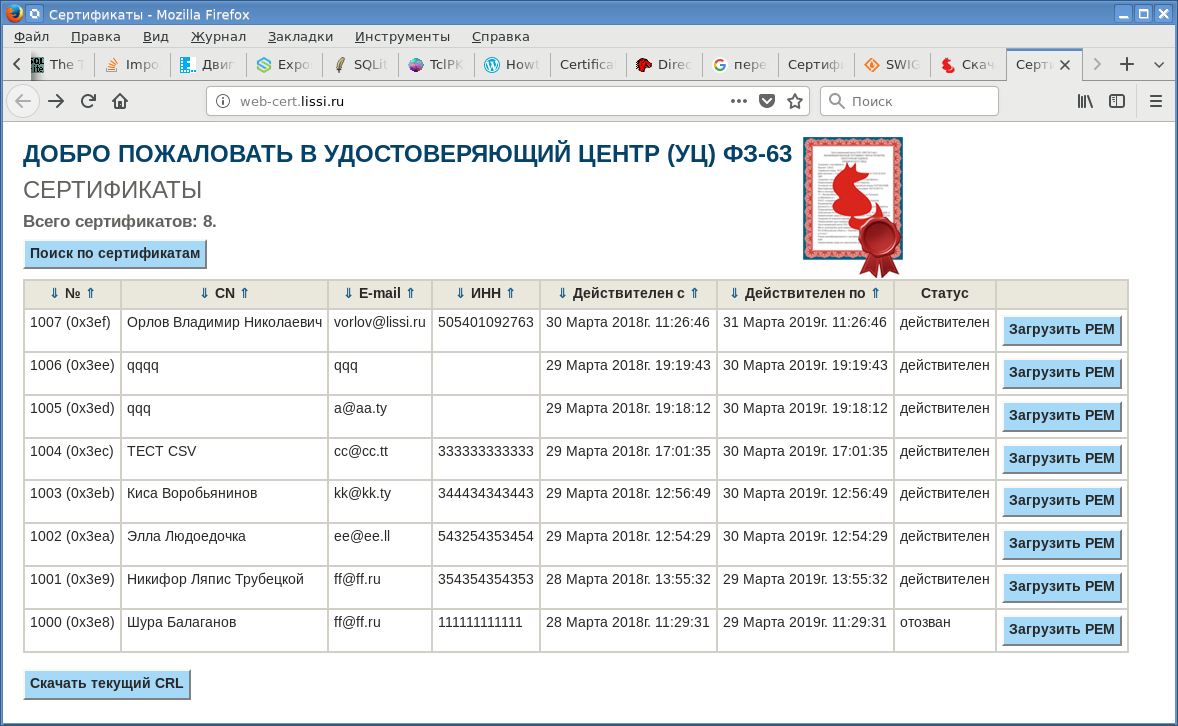Screen dimensions: 1178x726
Task: Open the Firefox hamburger menu
Action: coord(1156,101)
